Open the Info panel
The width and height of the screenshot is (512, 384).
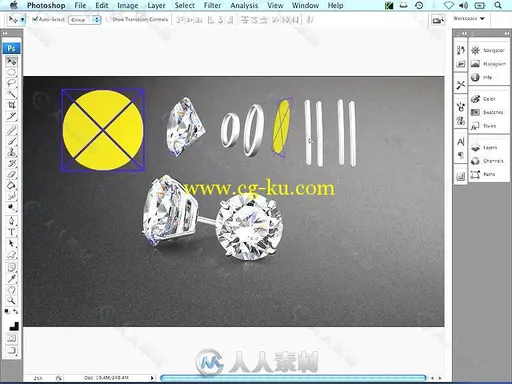coord(481,77)
